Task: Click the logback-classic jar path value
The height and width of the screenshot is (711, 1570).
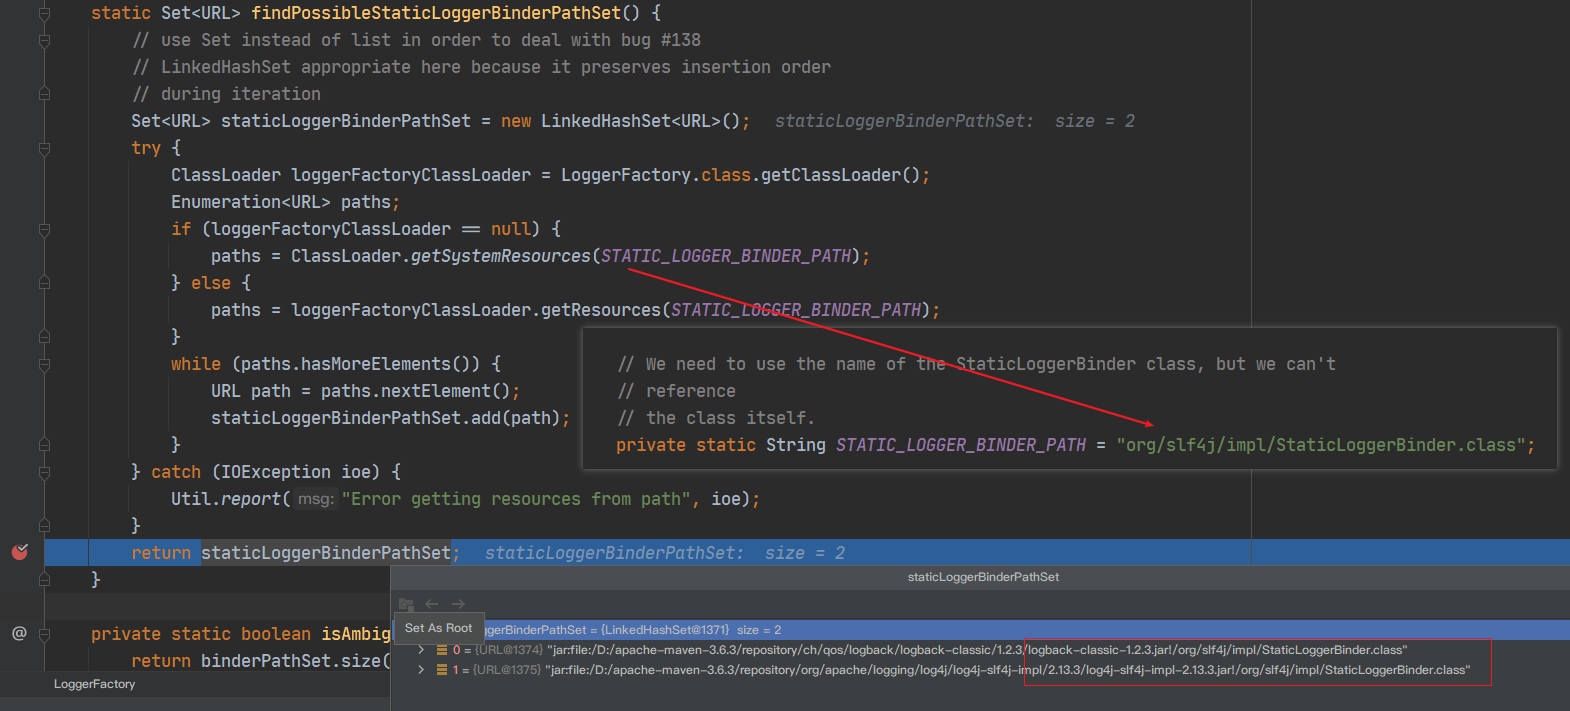Action: (977, 650)
